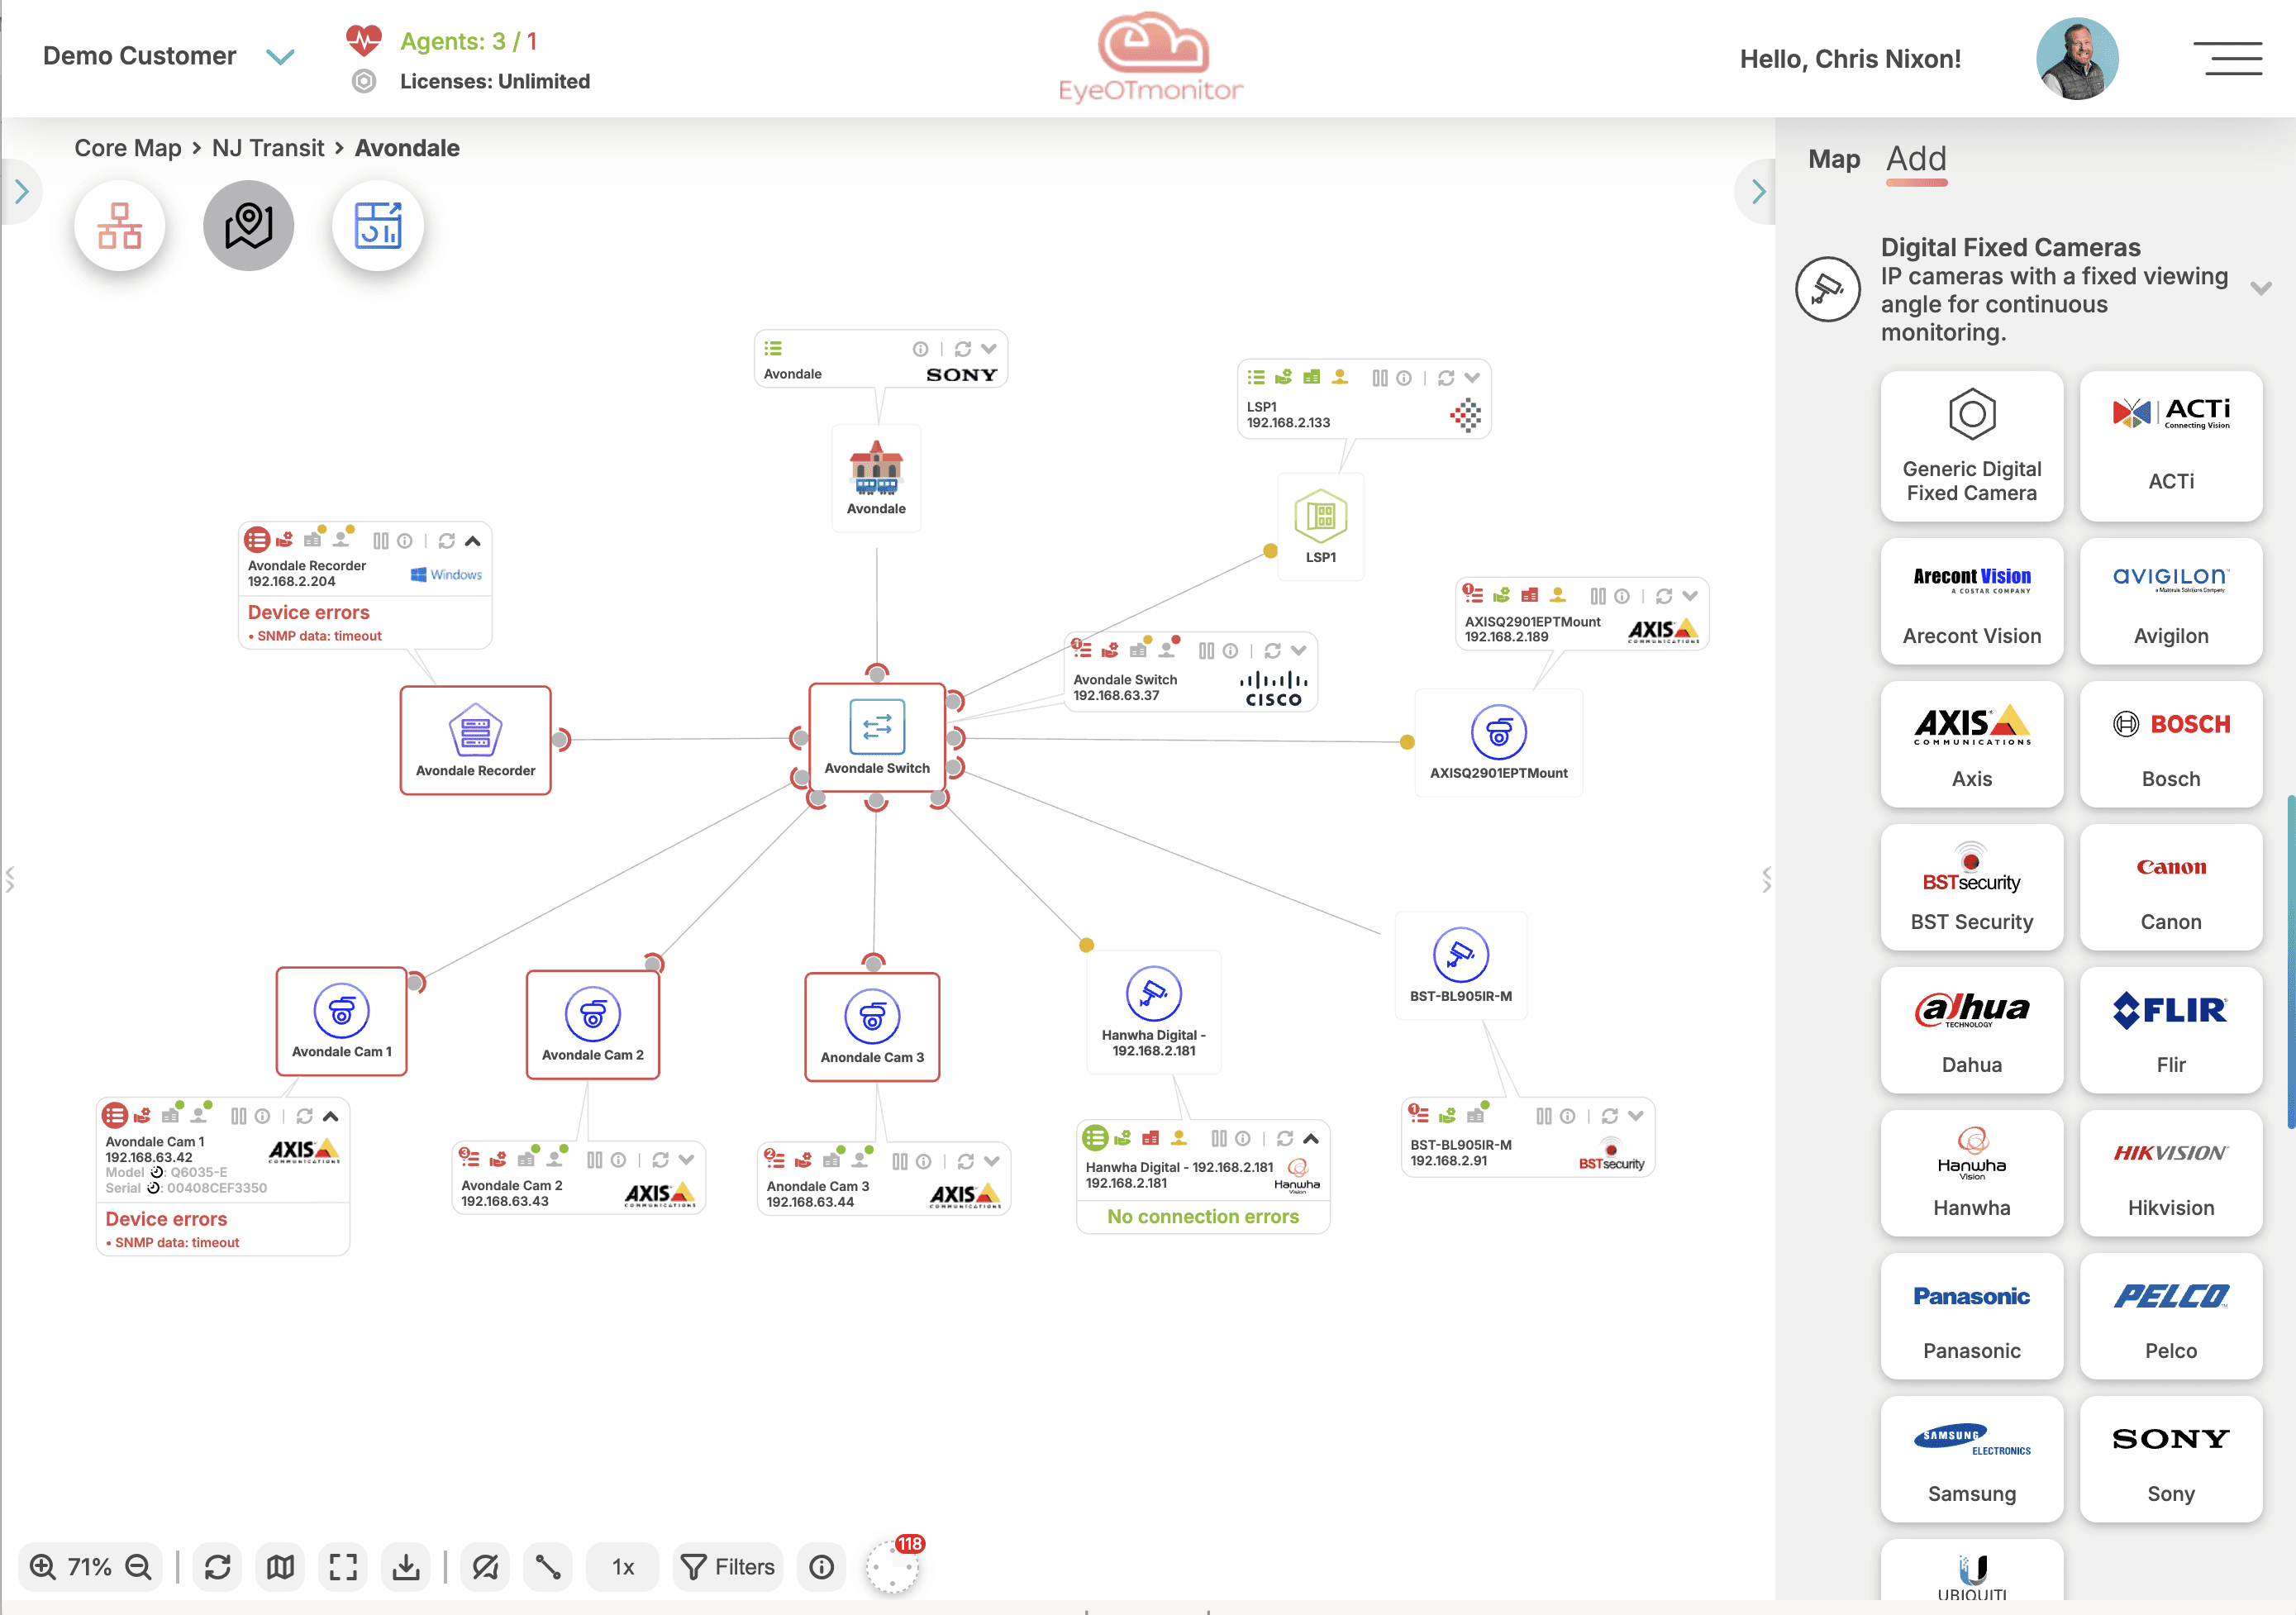
Task: Toggle the hidden comments slashed icon
Action: (x=485, y=1567)
